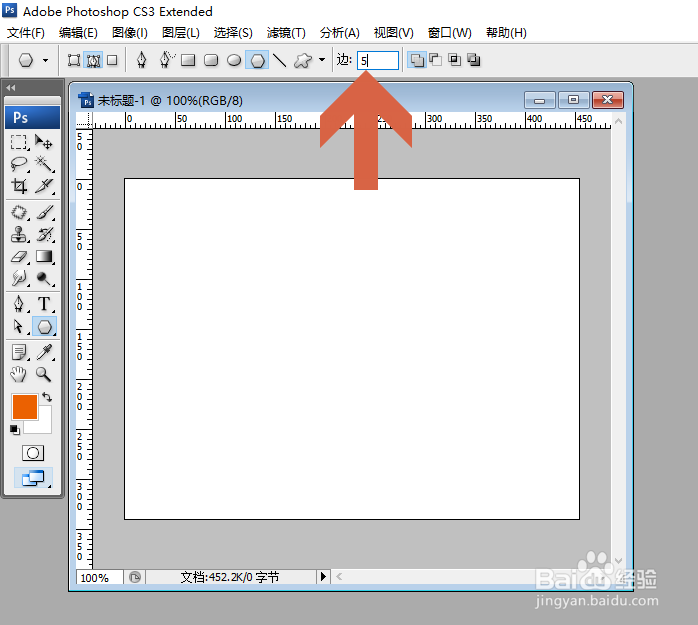Select the Horizontal Type tool
The image size is (698, 625).
pyautogui.click(x=44, y=304)
